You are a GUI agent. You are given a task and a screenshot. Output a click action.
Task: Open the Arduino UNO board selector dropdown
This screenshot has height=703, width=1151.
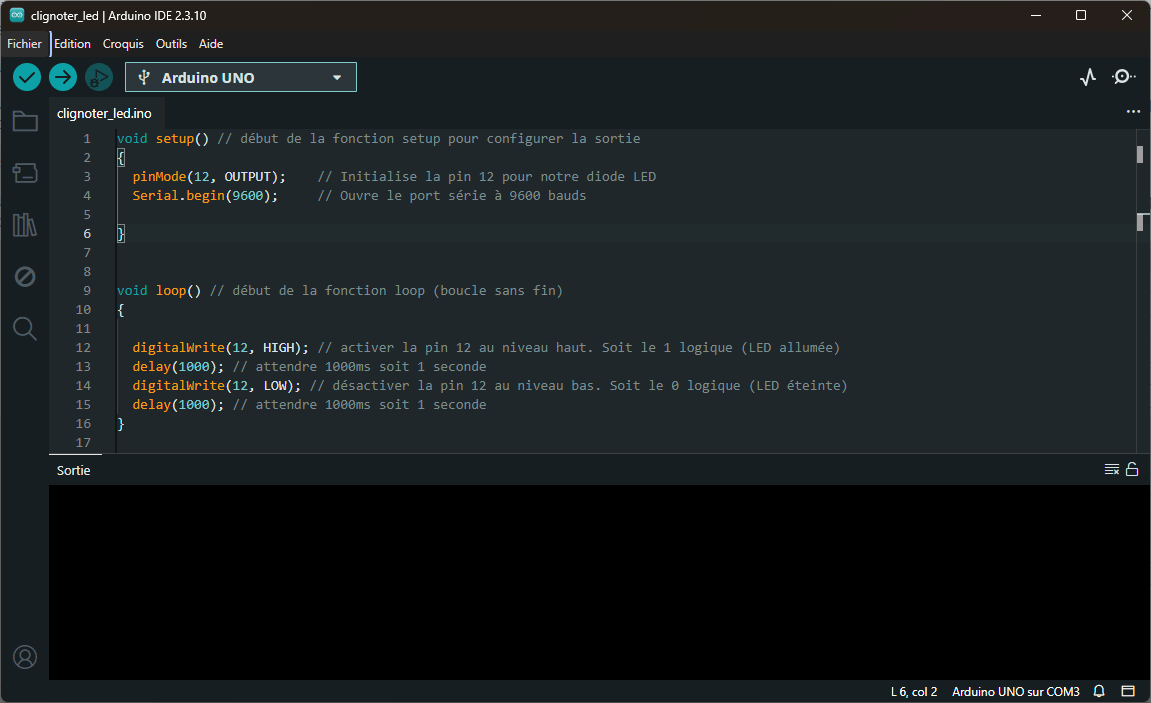point(241,77)
